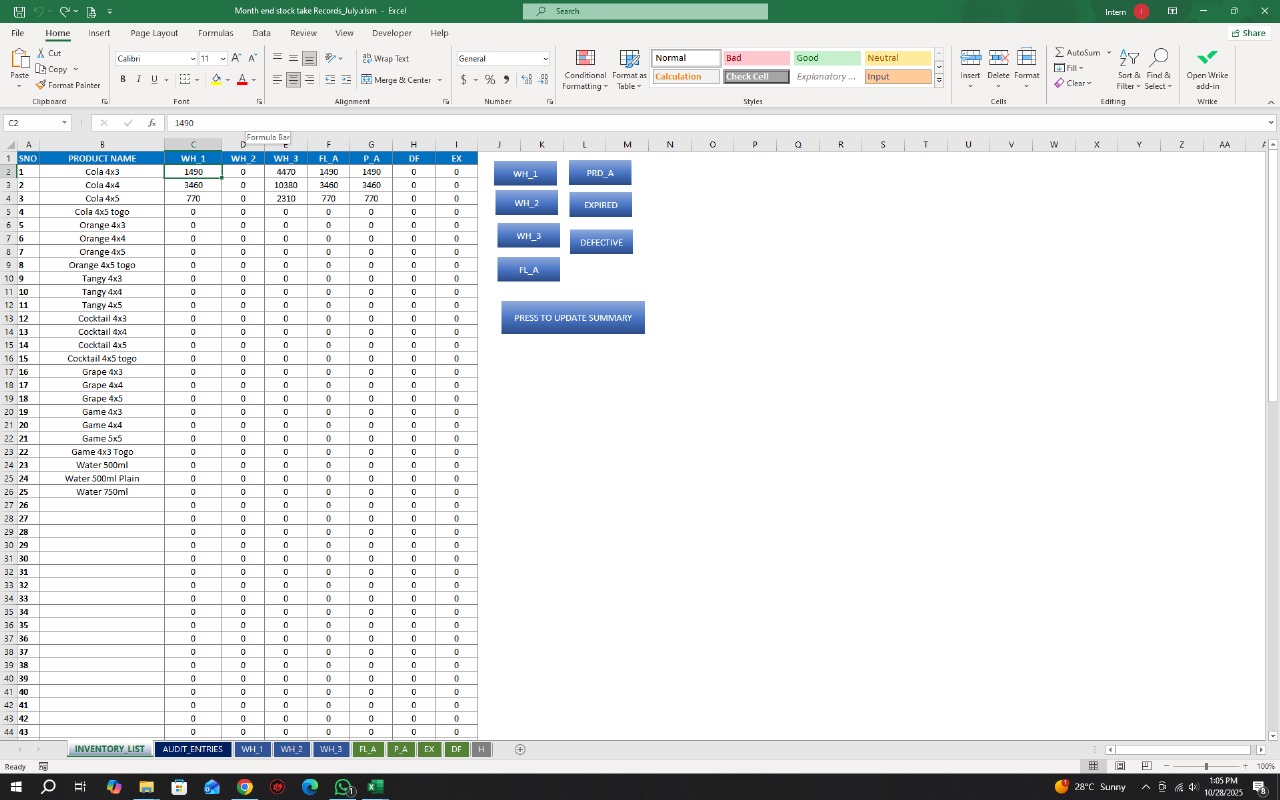Click the Search box in title bar
This screenshot has height=800, width=1280.
click(x=645, y=11)
